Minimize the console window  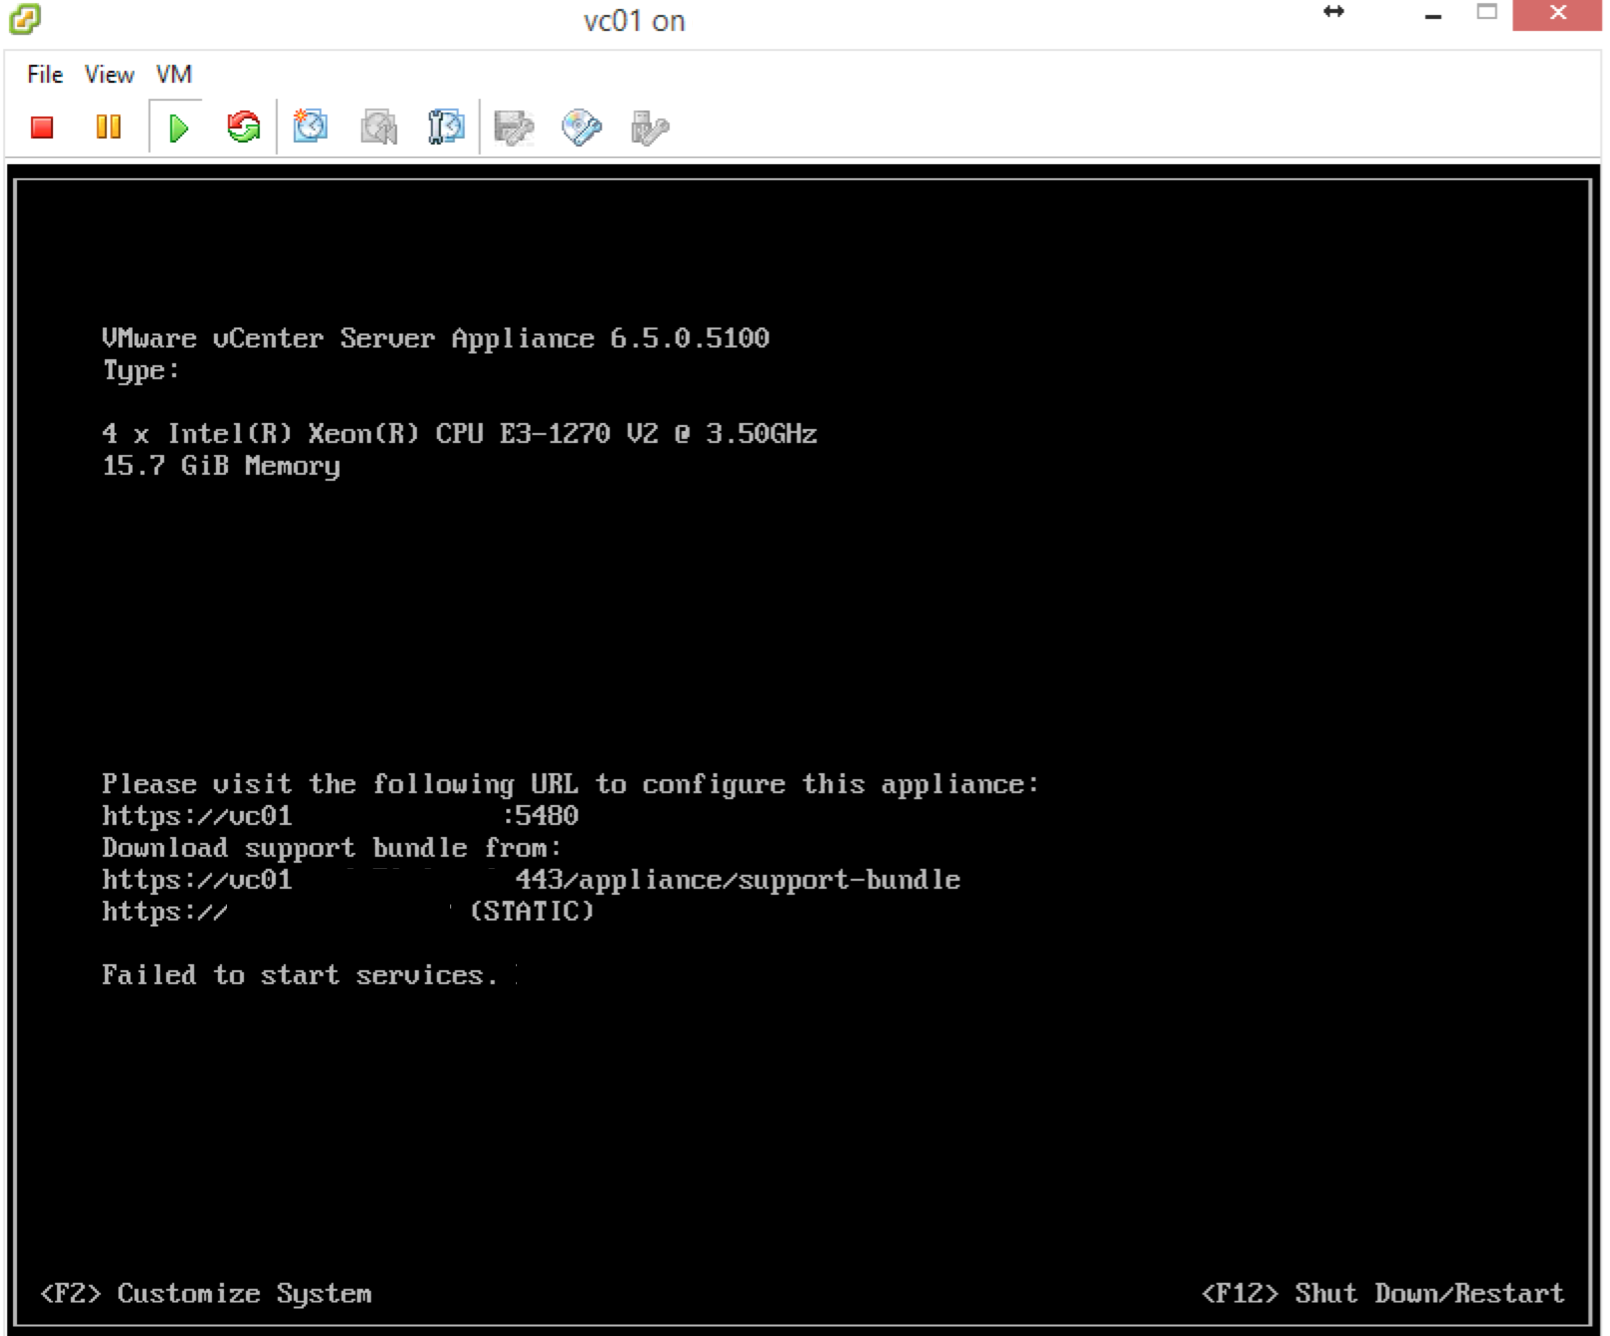pyautogui.click(x=1433, y=15)
